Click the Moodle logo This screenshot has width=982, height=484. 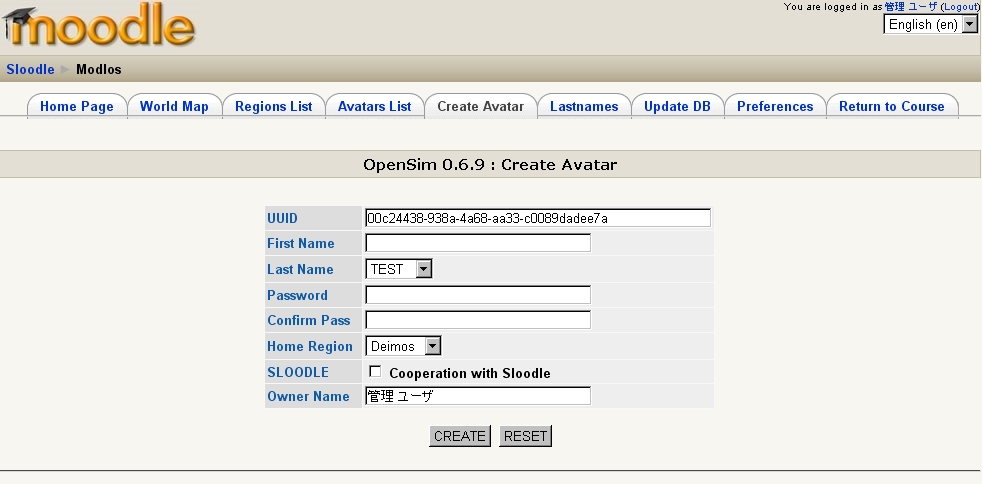point(98,27)
